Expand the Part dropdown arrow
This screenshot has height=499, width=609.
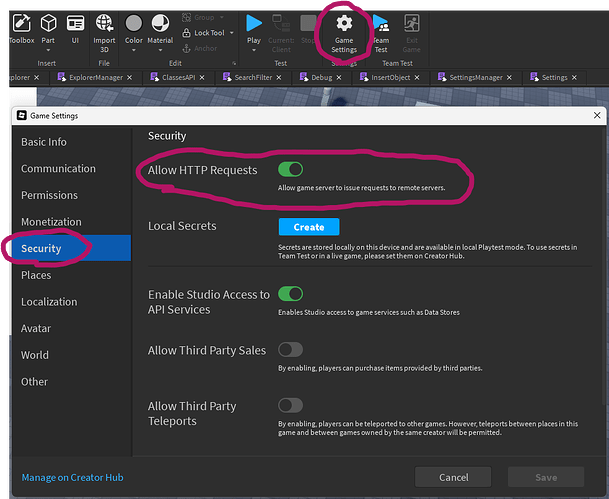[48, 50]
